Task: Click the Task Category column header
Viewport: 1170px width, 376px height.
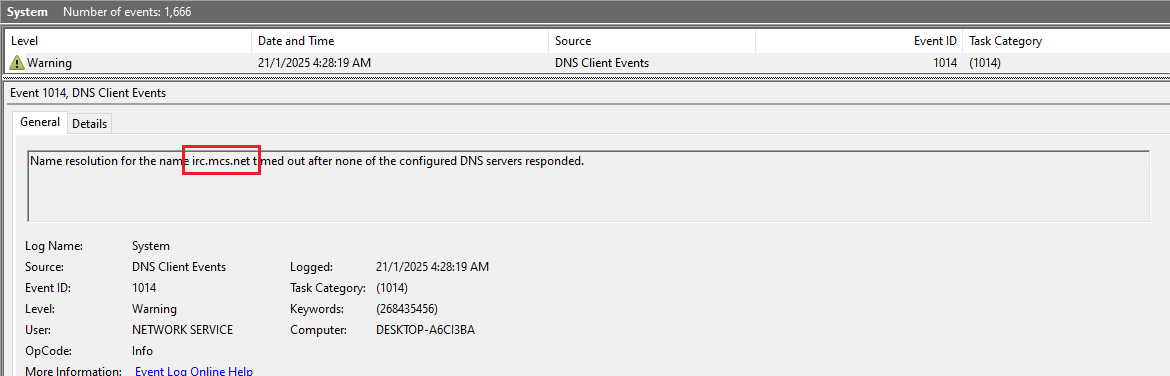Action: pyautogui.click(x=1066, y=41)
